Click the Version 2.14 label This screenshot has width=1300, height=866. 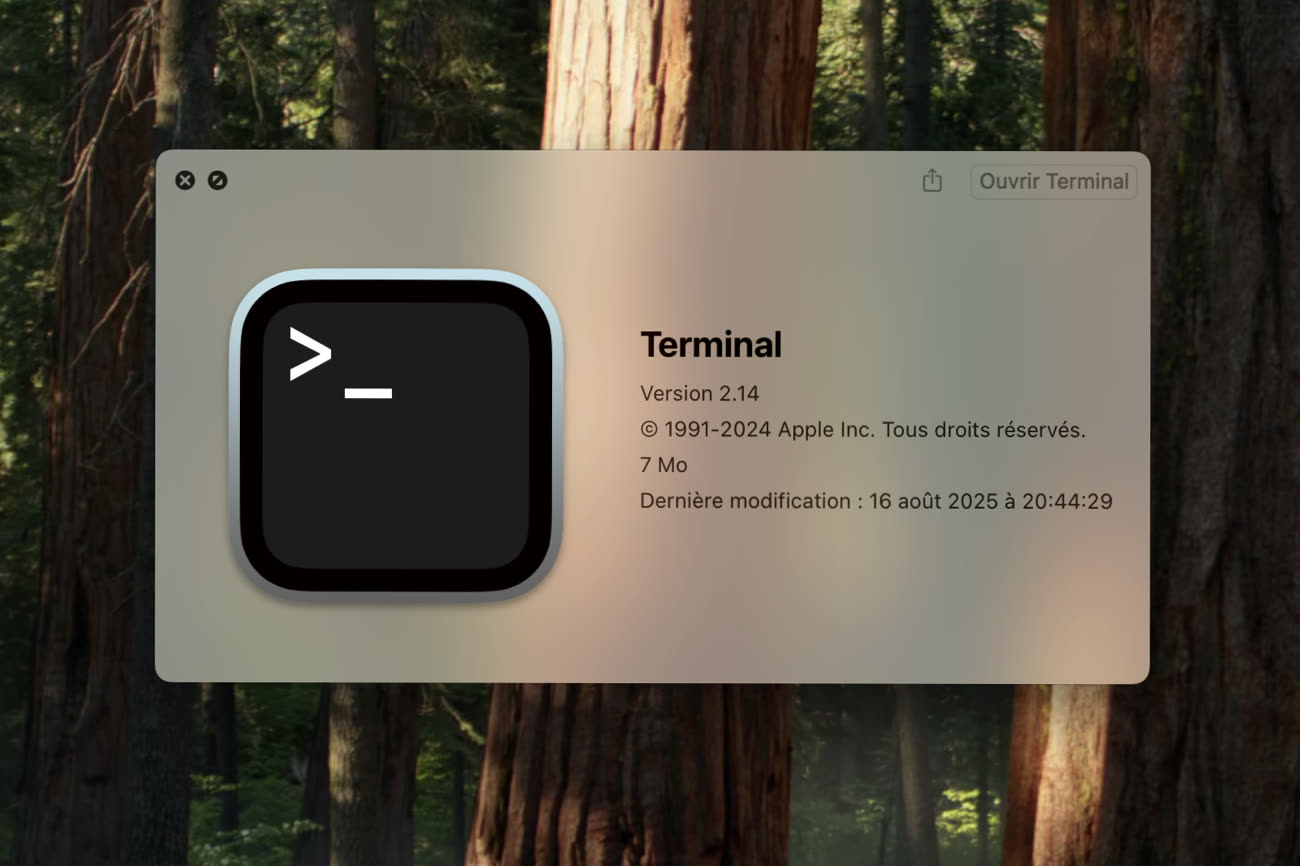pyautogui.click(x=699, y=393)
